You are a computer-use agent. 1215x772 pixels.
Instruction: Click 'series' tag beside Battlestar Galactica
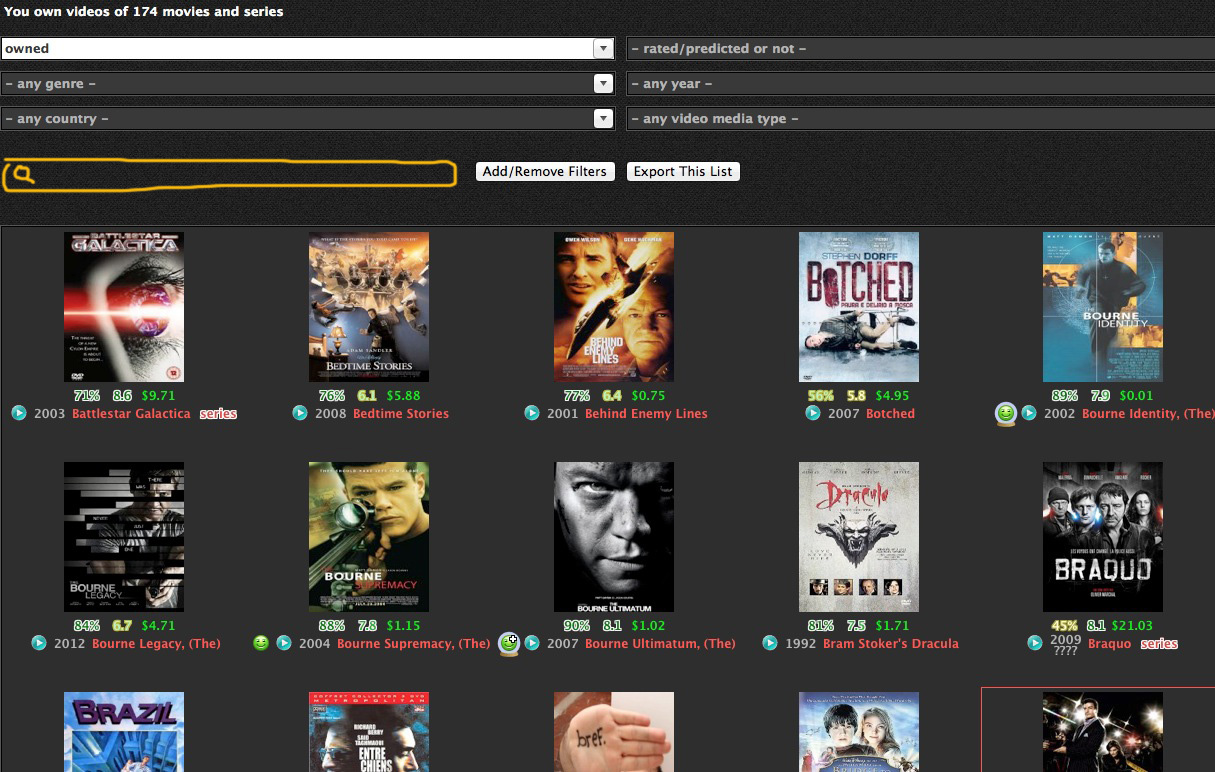[x=218, y=413]
